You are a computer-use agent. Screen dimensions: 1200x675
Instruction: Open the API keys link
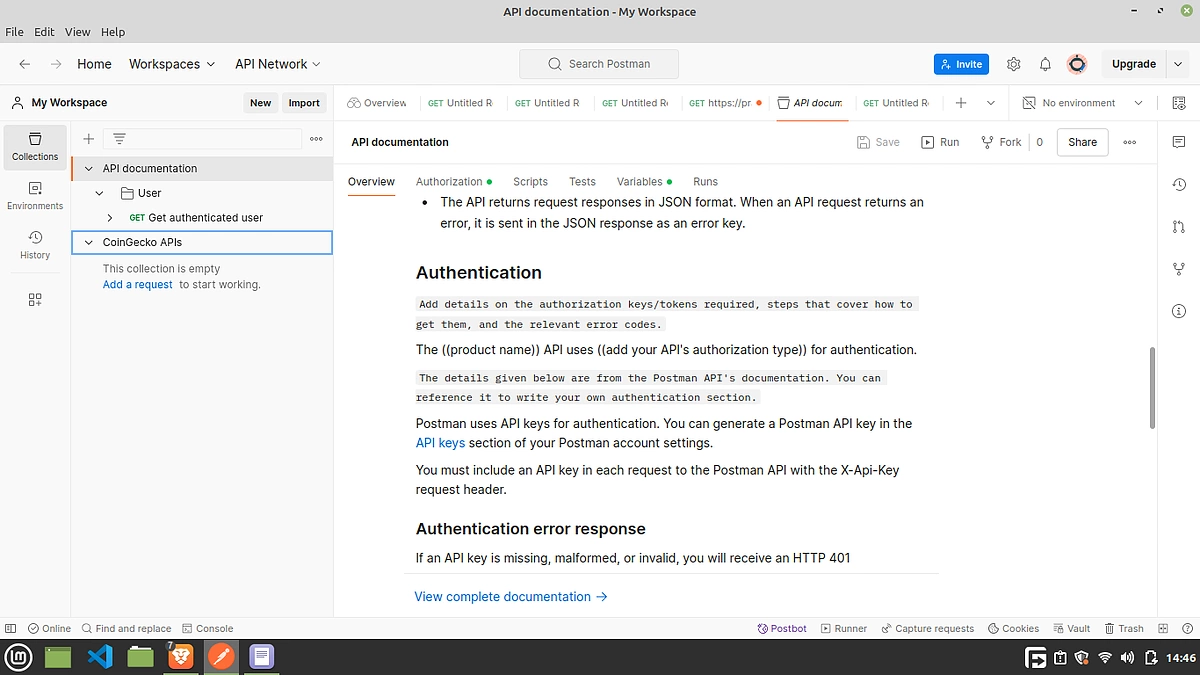(440, 443)
